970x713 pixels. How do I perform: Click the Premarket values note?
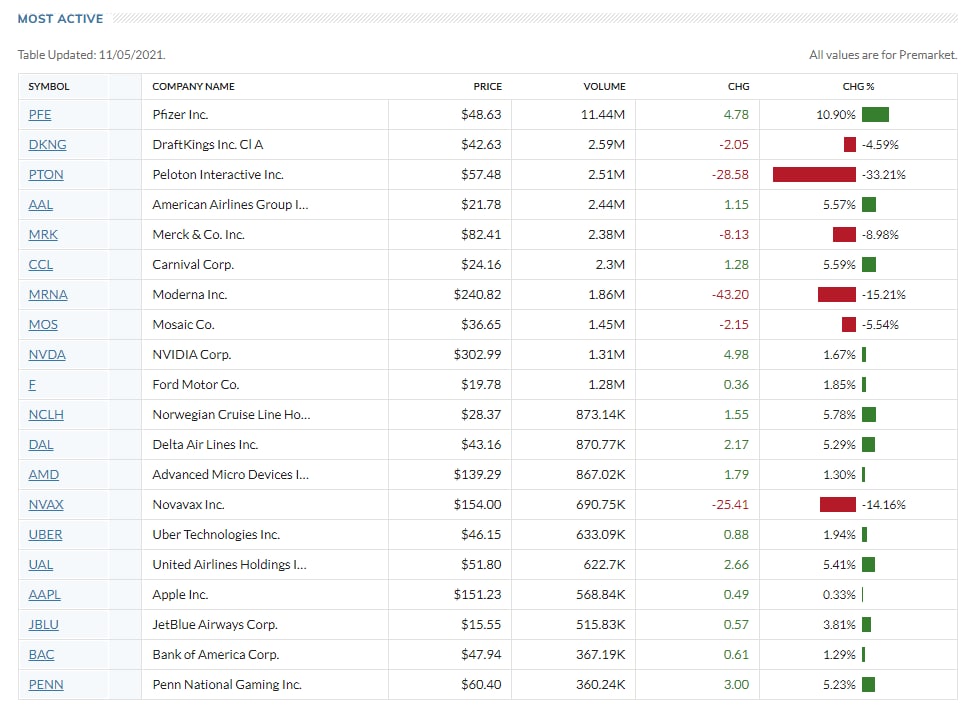point(883,55)
